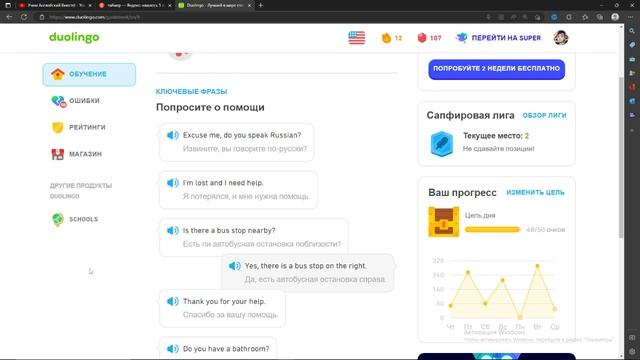
Task: Click the Duolingo logo
Action: tap(74, 37)
